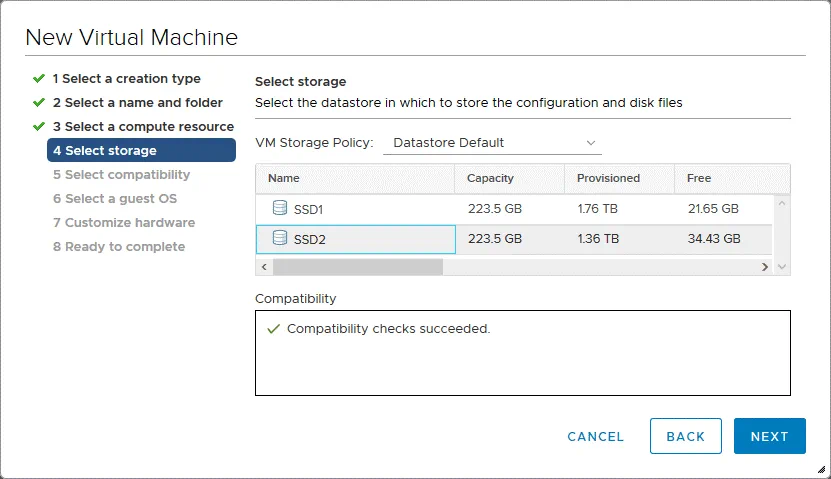
Task: Return to step 3 Select a compute resource
Action: [x=143, y=126]
